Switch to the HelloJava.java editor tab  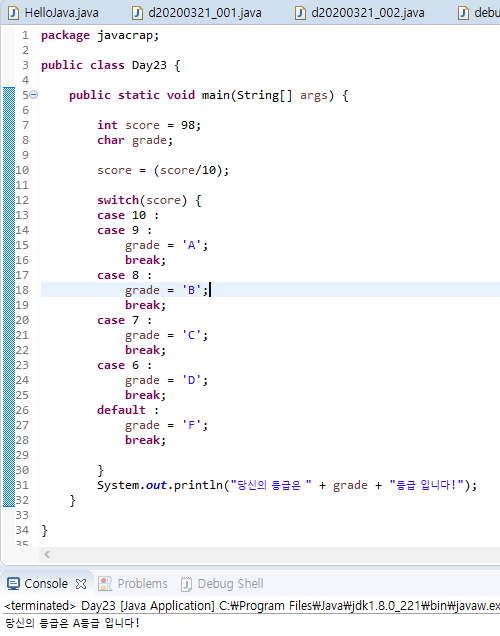(x=53, y=13)
